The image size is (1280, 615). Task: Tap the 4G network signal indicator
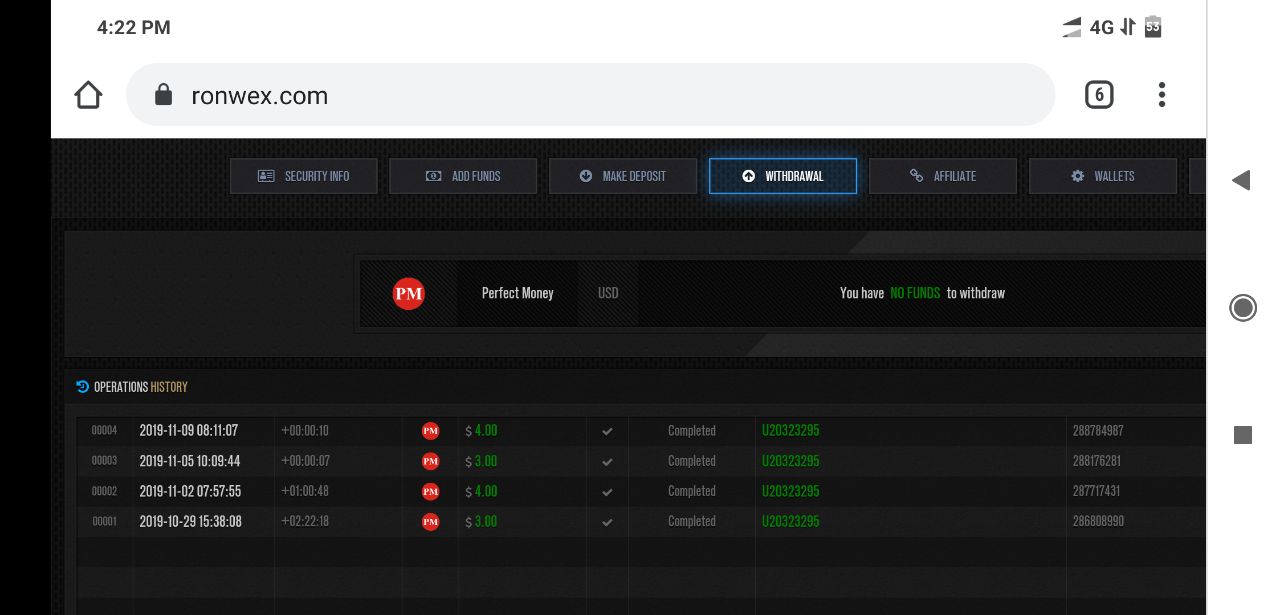coord(1100,28)
